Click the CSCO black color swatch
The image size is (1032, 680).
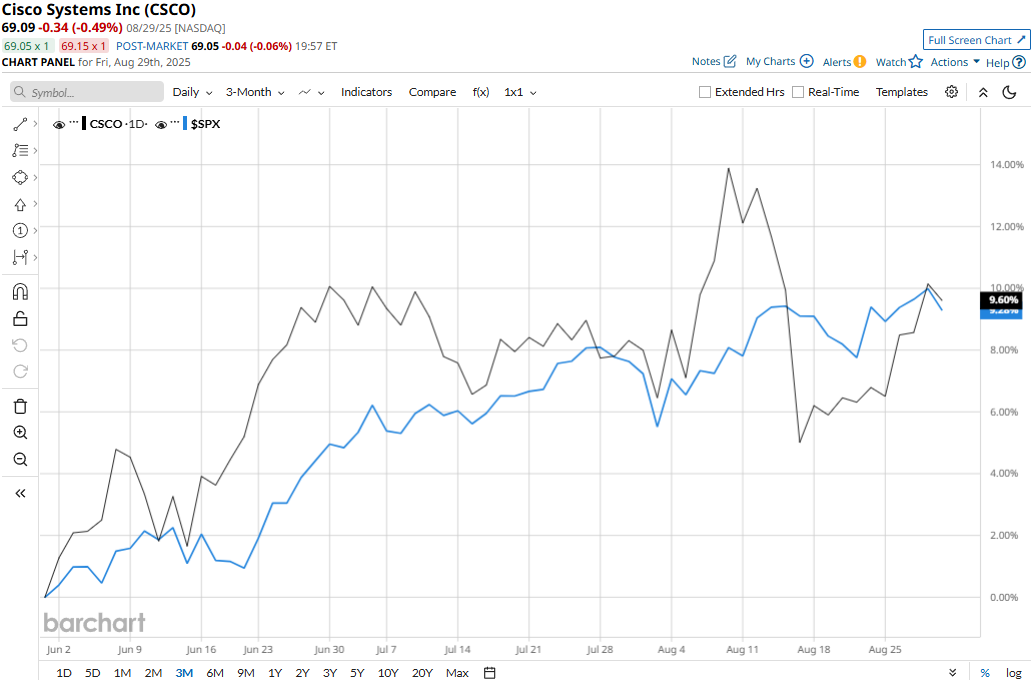pyautogui.click(x=84, y=123)
